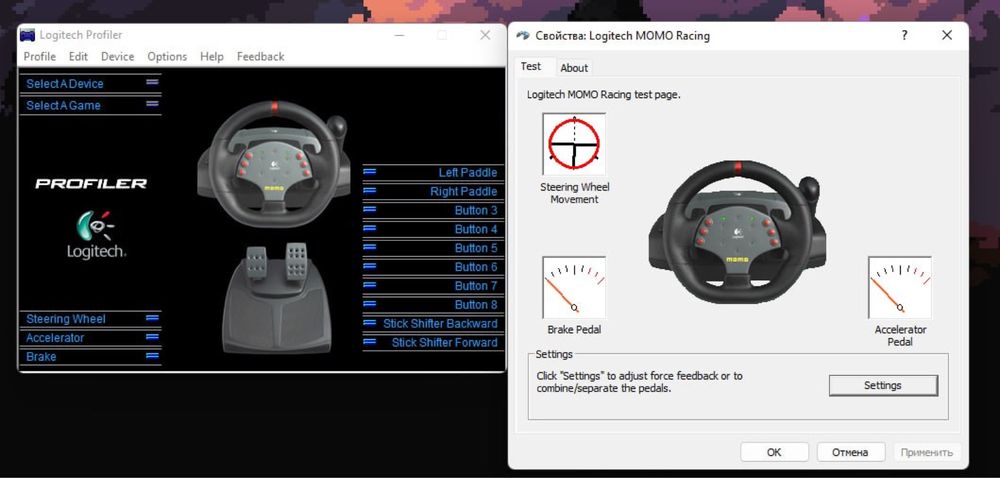
Task: Click the blue icon beside Select A Game
Action: coord(152,103)
